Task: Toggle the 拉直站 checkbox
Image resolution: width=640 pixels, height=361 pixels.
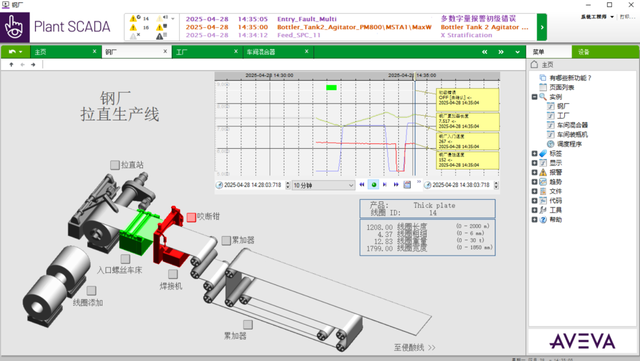Action: coord(115,165)
